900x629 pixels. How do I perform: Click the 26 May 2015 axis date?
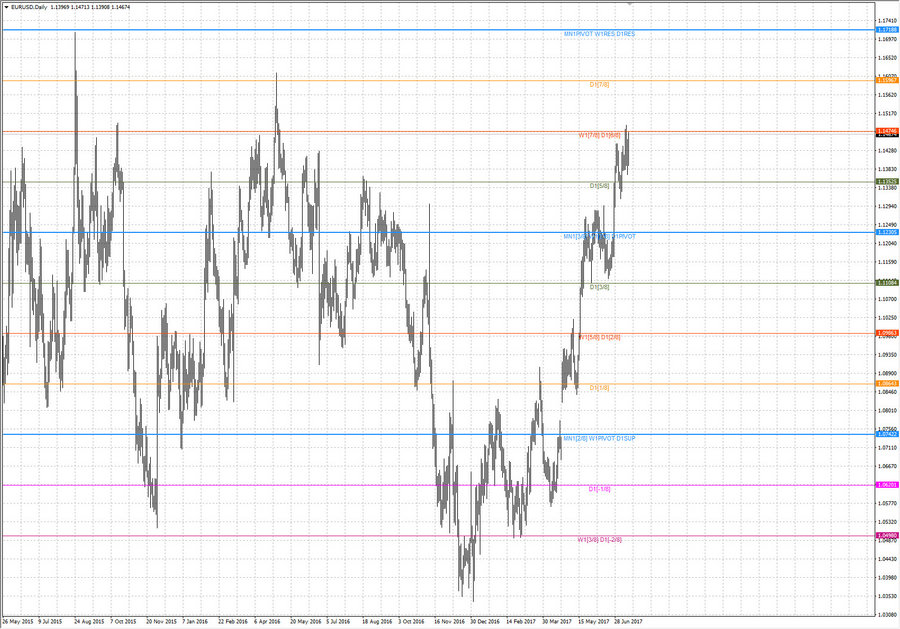coord(20,621)
